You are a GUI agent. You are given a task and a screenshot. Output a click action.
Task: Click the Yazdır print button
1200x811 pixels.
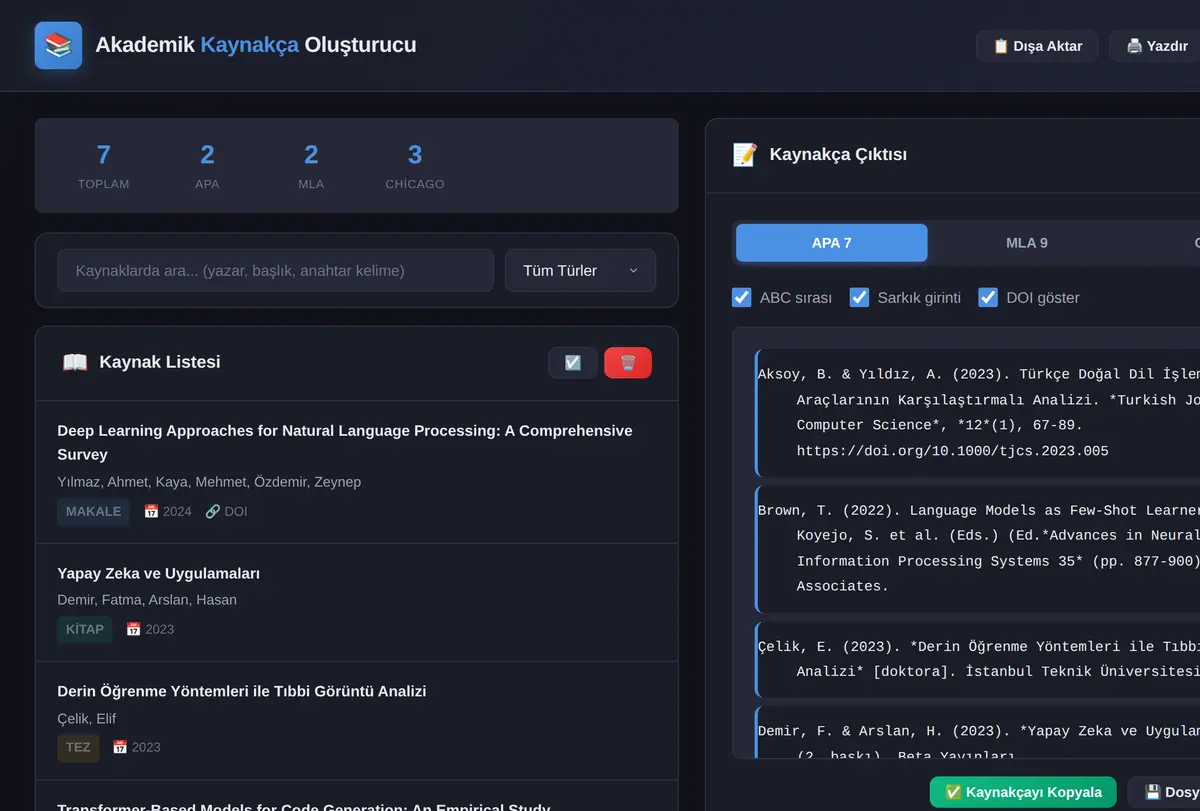(1156, 46)
